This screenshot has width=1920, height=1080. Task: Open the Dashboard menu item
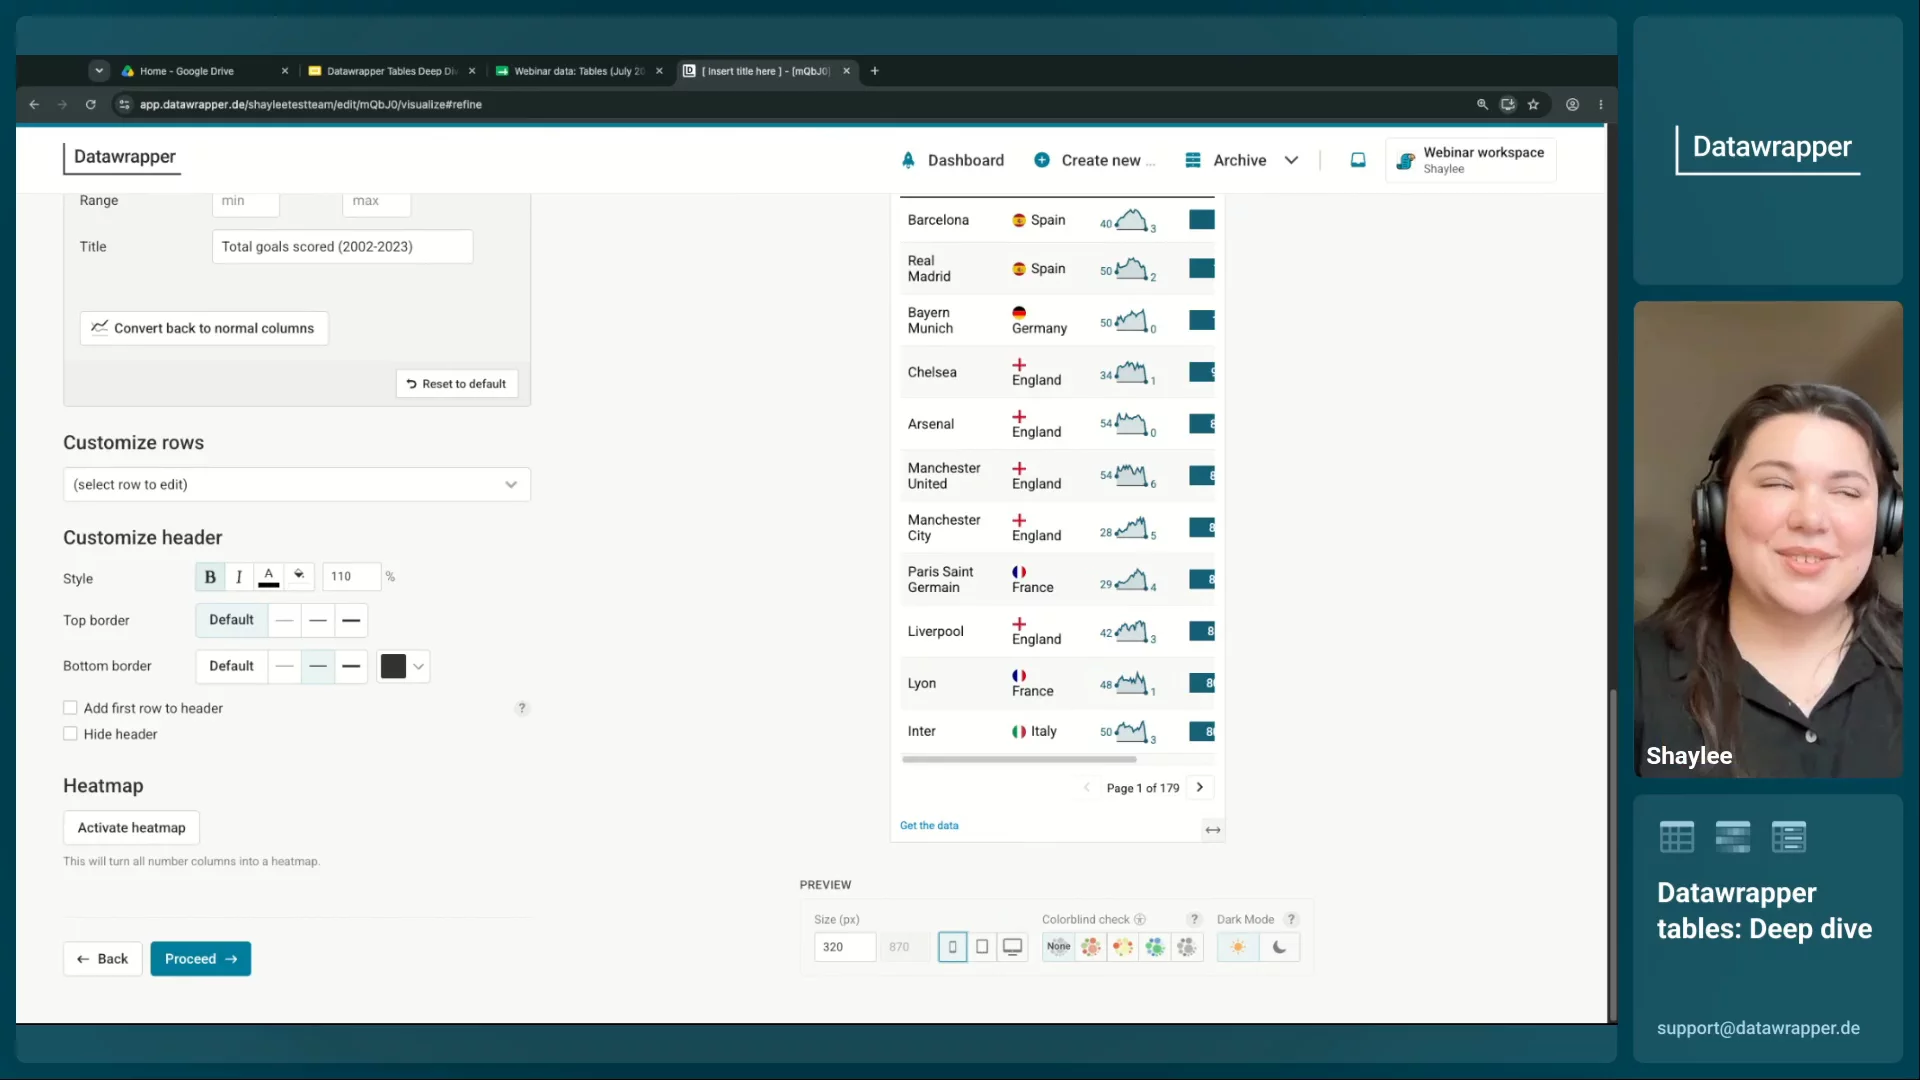point(952,160)
